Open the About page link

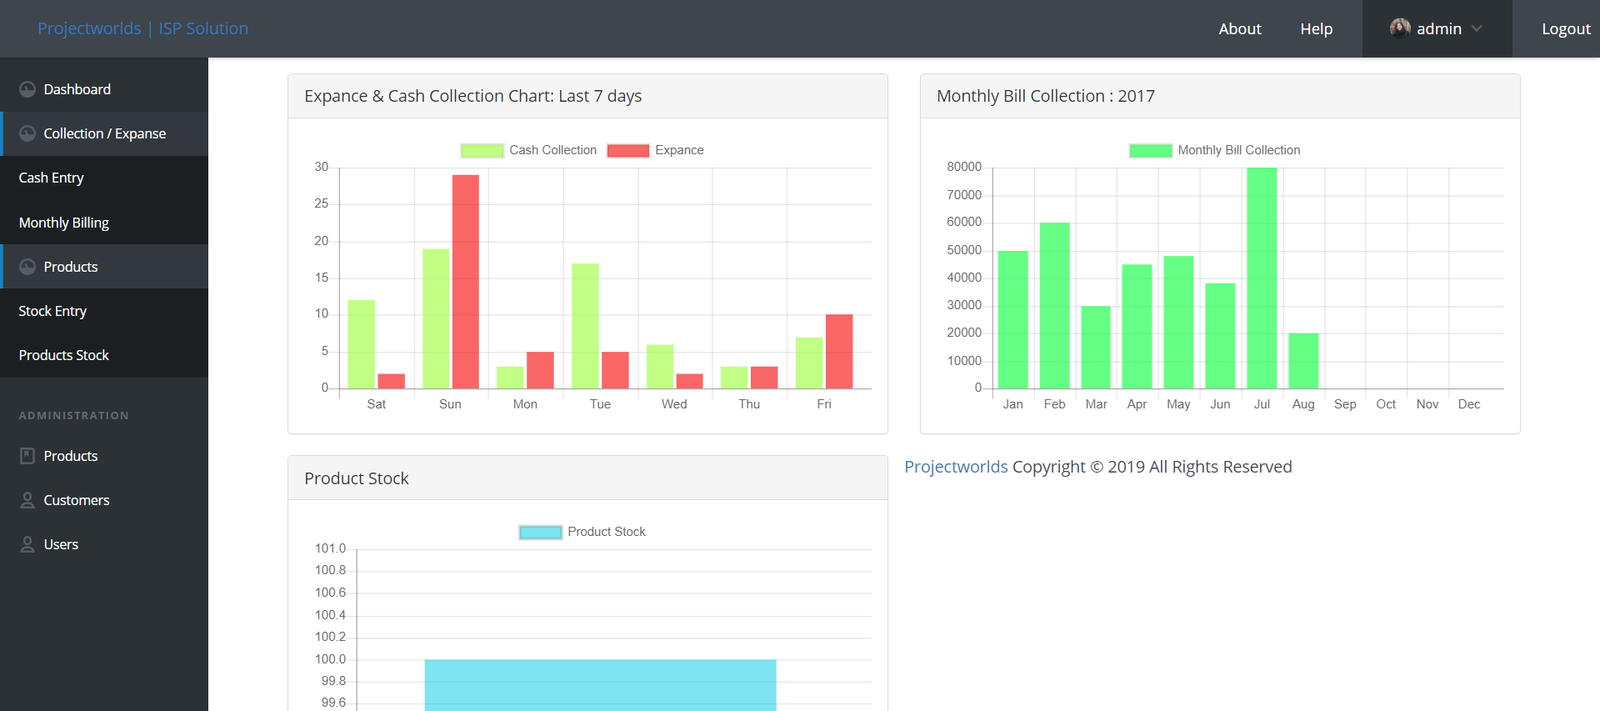(1239, 29)
